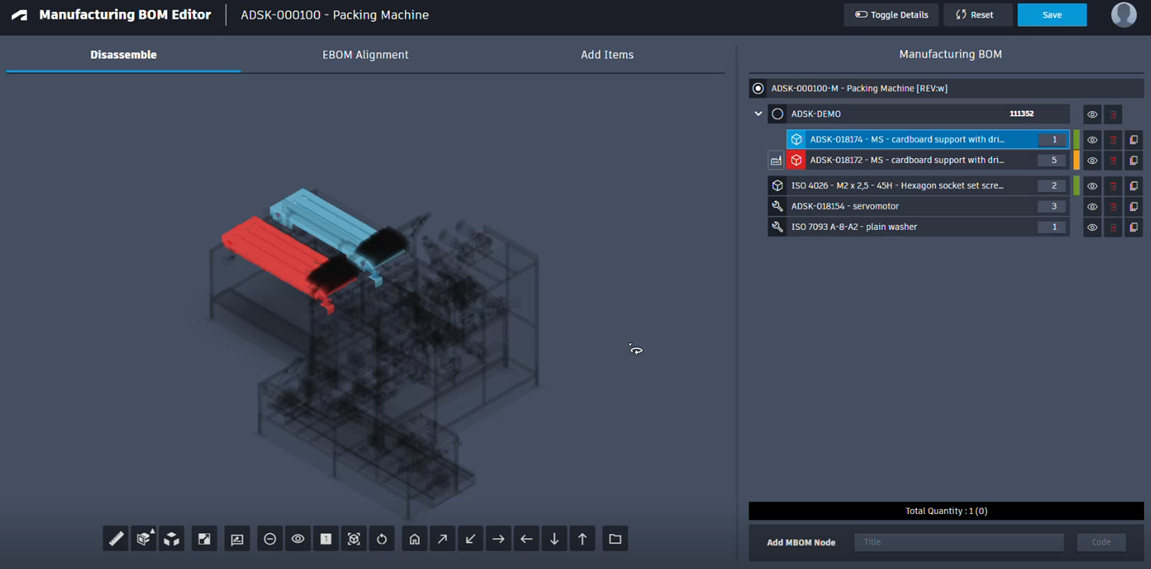Image resolution: width=1151 pixels, height=569 pixels.
Task: Switch to the Disassemble tab
Action: point(123,55)
